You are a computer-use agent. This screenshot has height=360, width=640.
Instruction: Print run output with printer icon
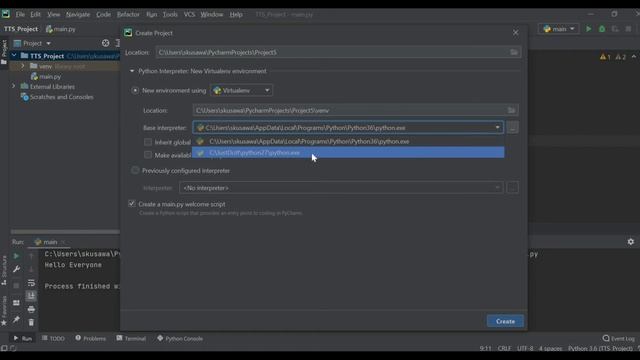click(31, 309)
